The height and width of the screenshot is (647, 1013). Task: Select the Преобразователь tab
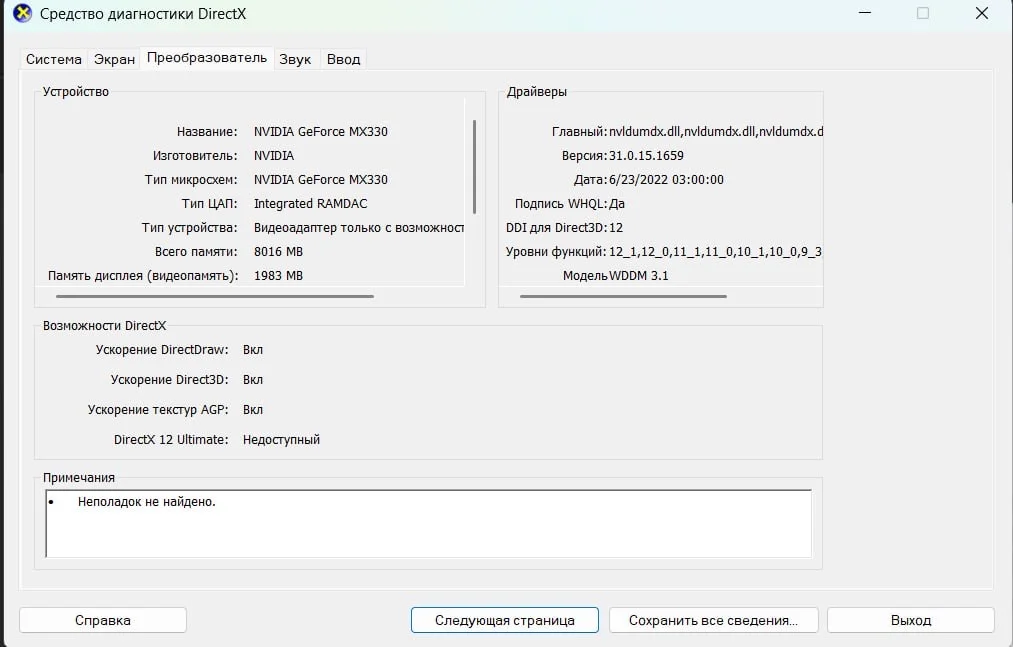click(x=207, y=58)
